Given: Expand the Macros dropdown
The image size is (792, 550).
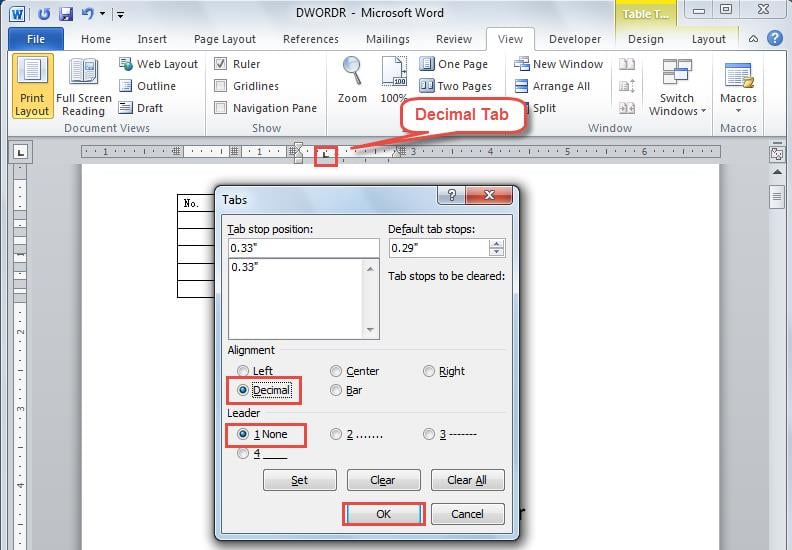Looking at the screenshot, I should point(738,111).
